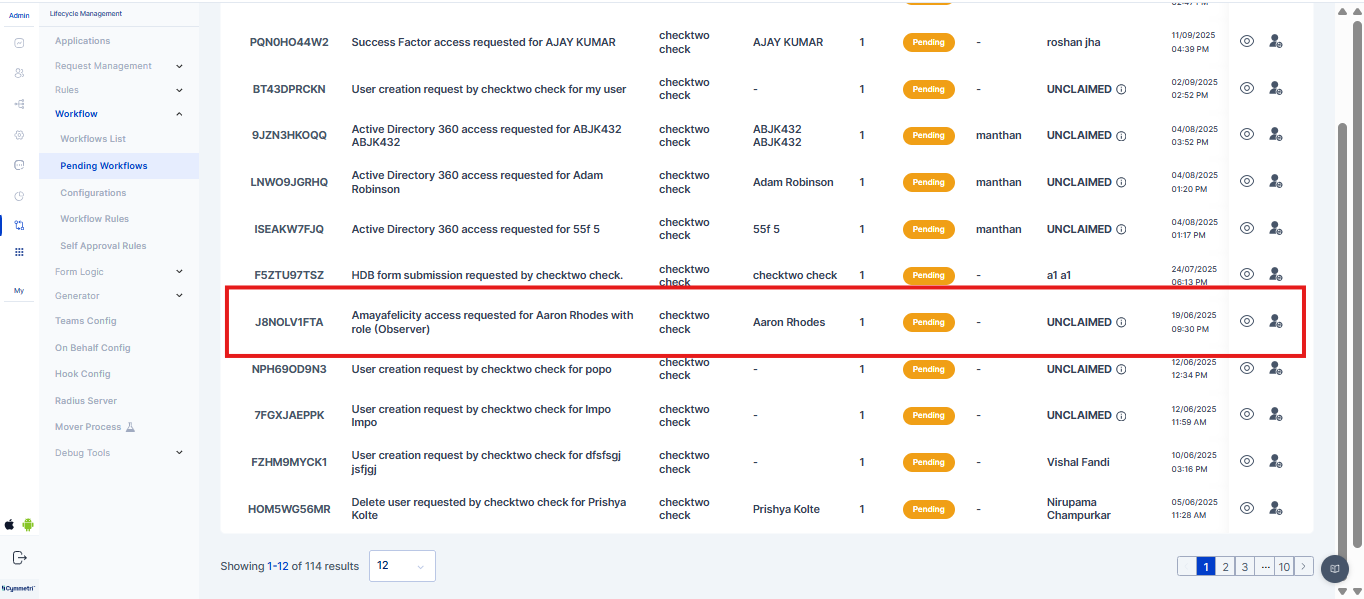
Task: Reassign user for request J8NOLV1FTA
Action: [x=1275, y=322]
